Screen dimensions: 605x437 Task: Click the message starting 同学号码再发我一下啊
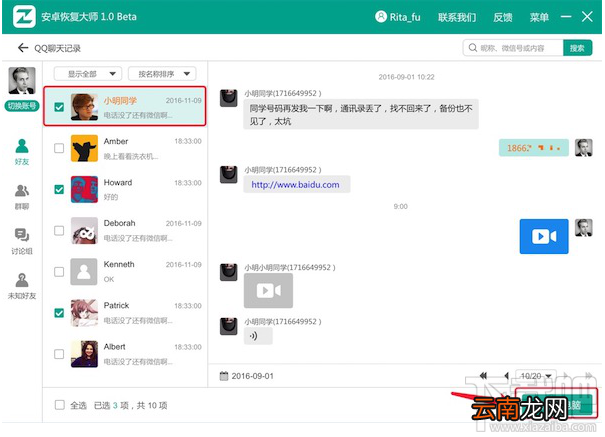pos(361,115)
